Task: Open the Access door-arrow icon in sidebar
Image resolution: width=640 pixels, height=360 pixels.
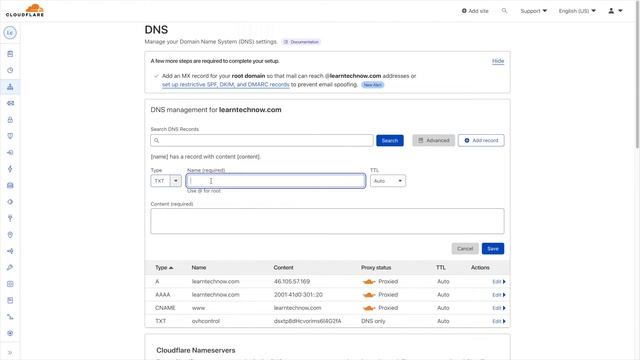Action: (10, 152)
